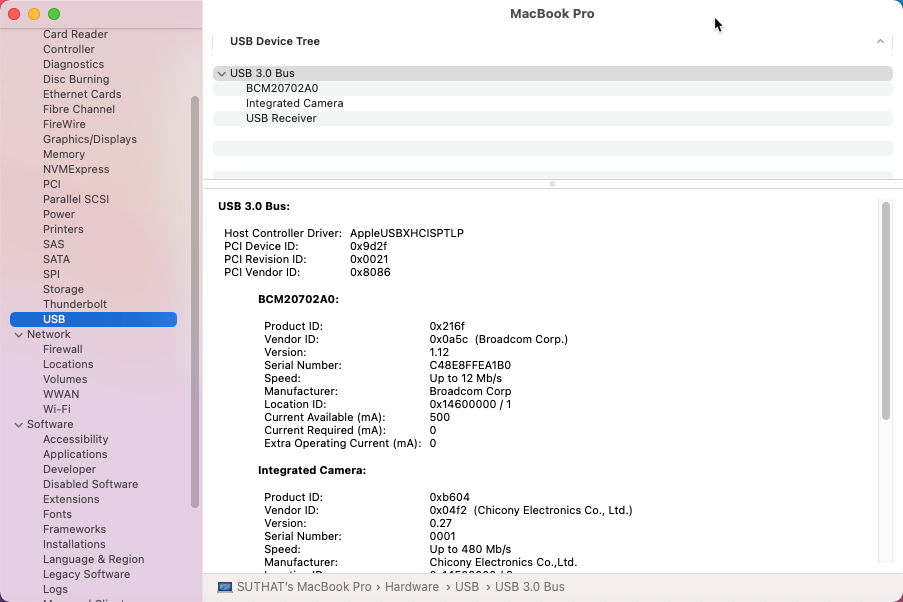
Task: Click the details pane vertical scrollbar
Action: click(x=886, y=311)
